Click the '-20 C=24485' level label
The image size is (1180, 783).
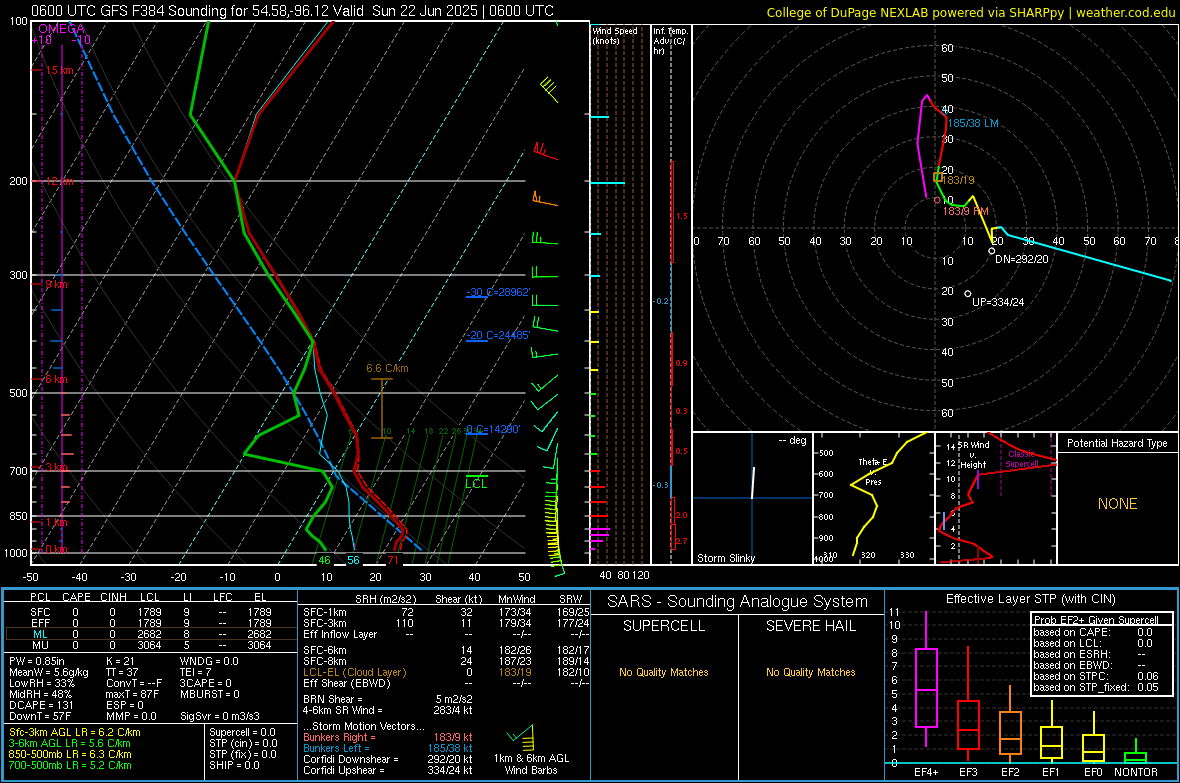[x=498, y=335]
